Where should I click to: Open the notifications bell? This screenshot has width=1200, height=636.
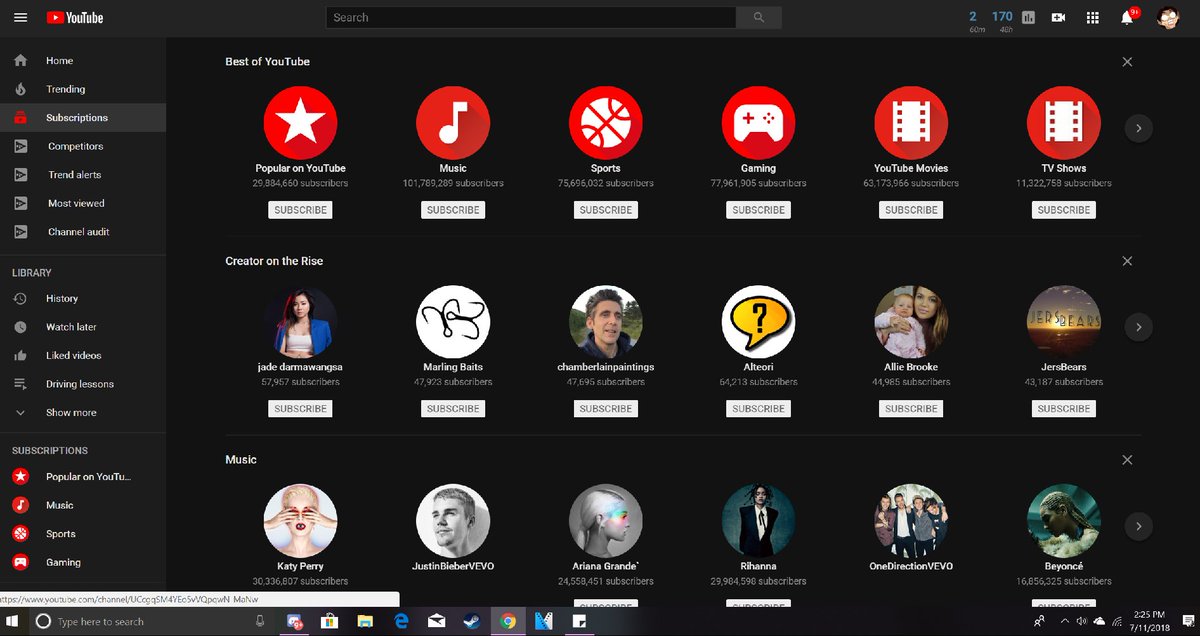(1128, 17)
